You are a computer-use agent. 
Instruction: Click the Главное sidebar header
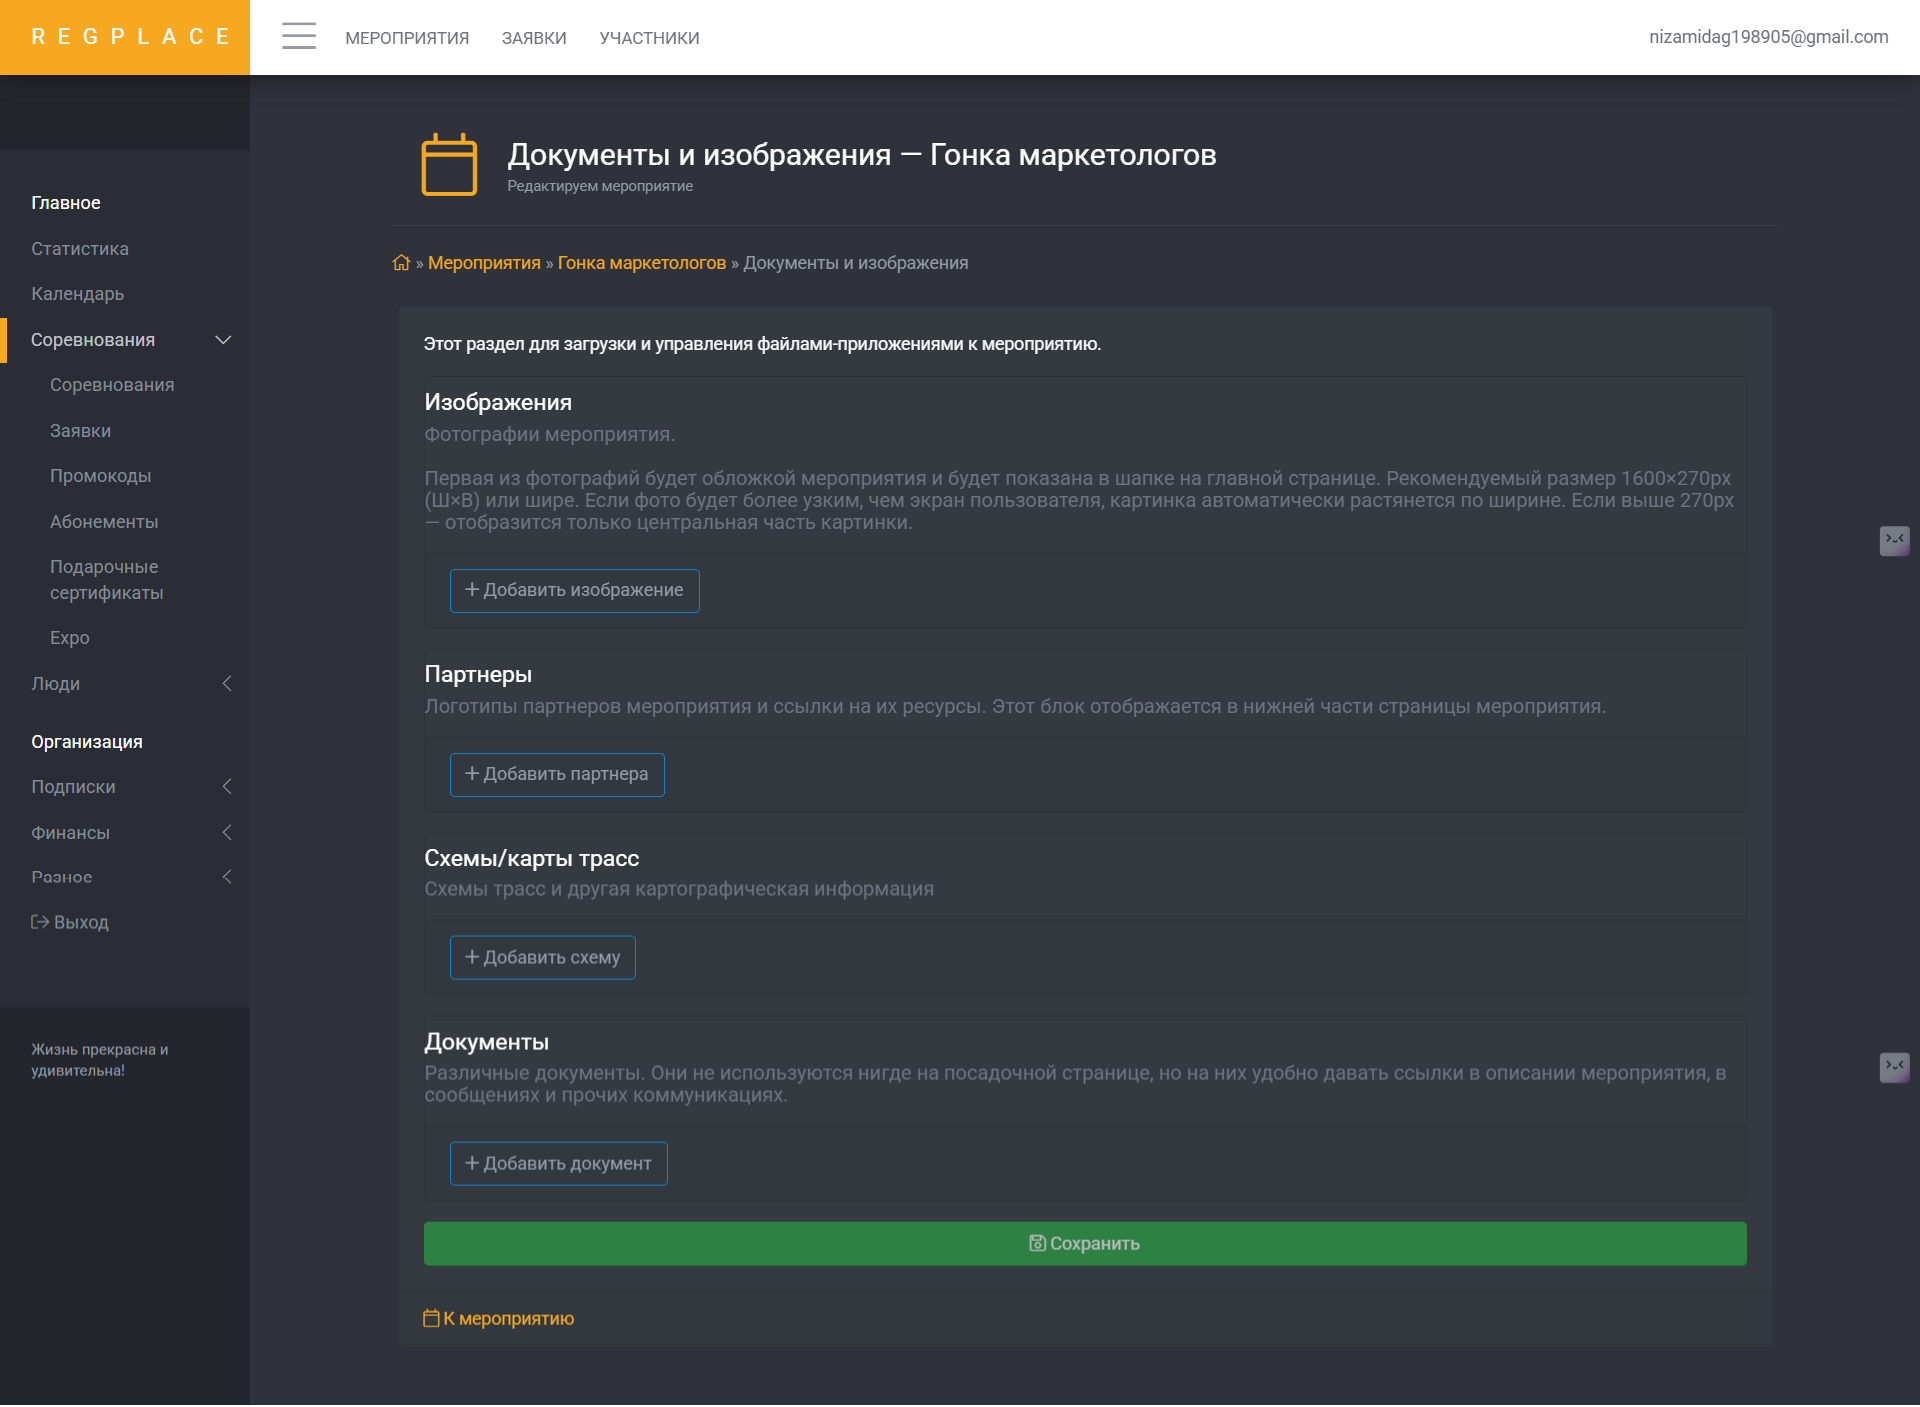pos(66,203)
